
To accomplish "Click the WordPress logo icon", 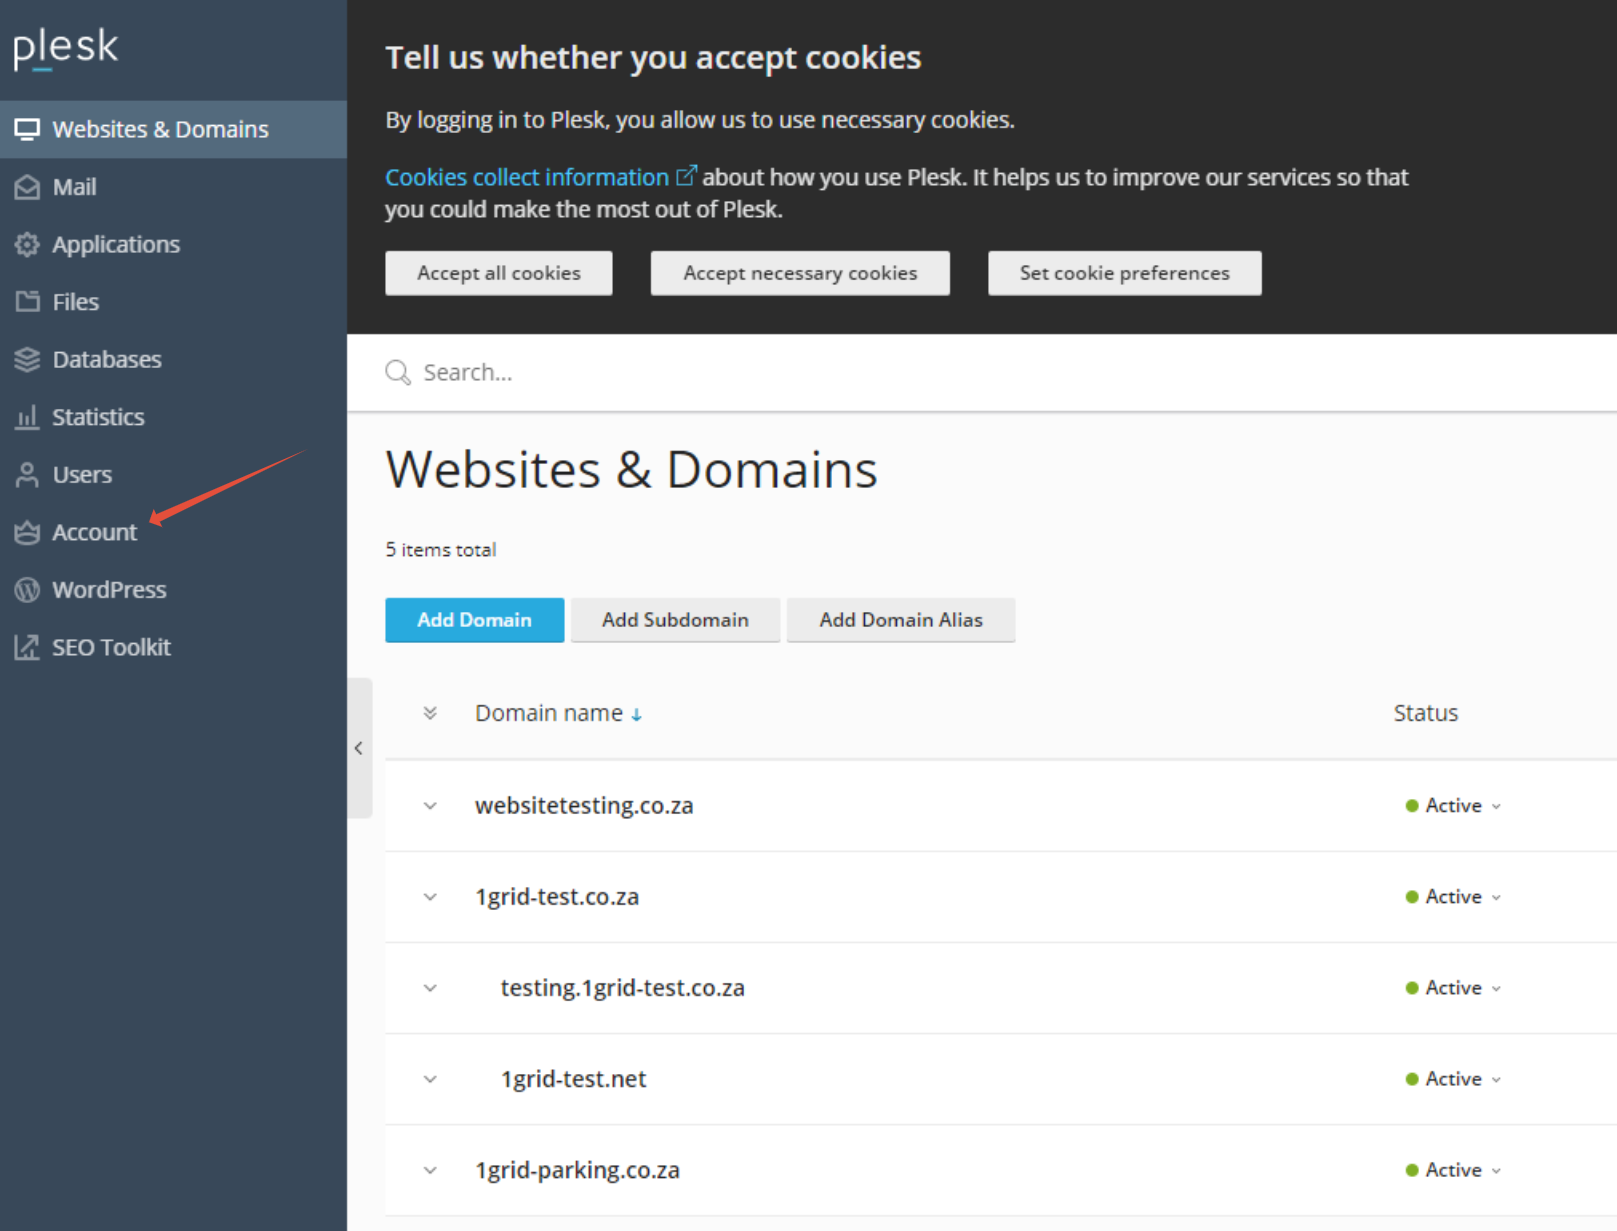I will tap(27, 590).
